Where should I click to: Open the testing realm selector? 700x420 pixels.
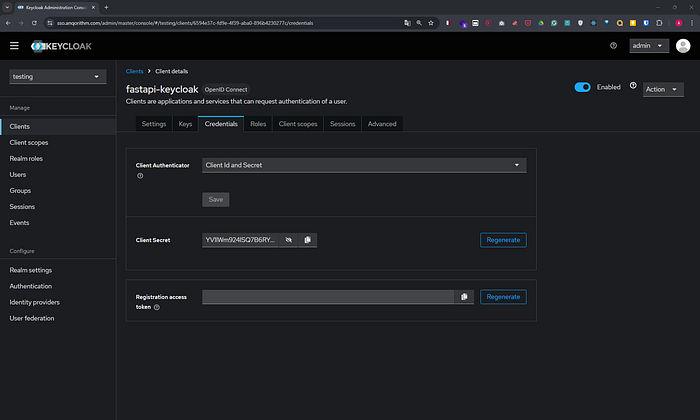point(58,76)
